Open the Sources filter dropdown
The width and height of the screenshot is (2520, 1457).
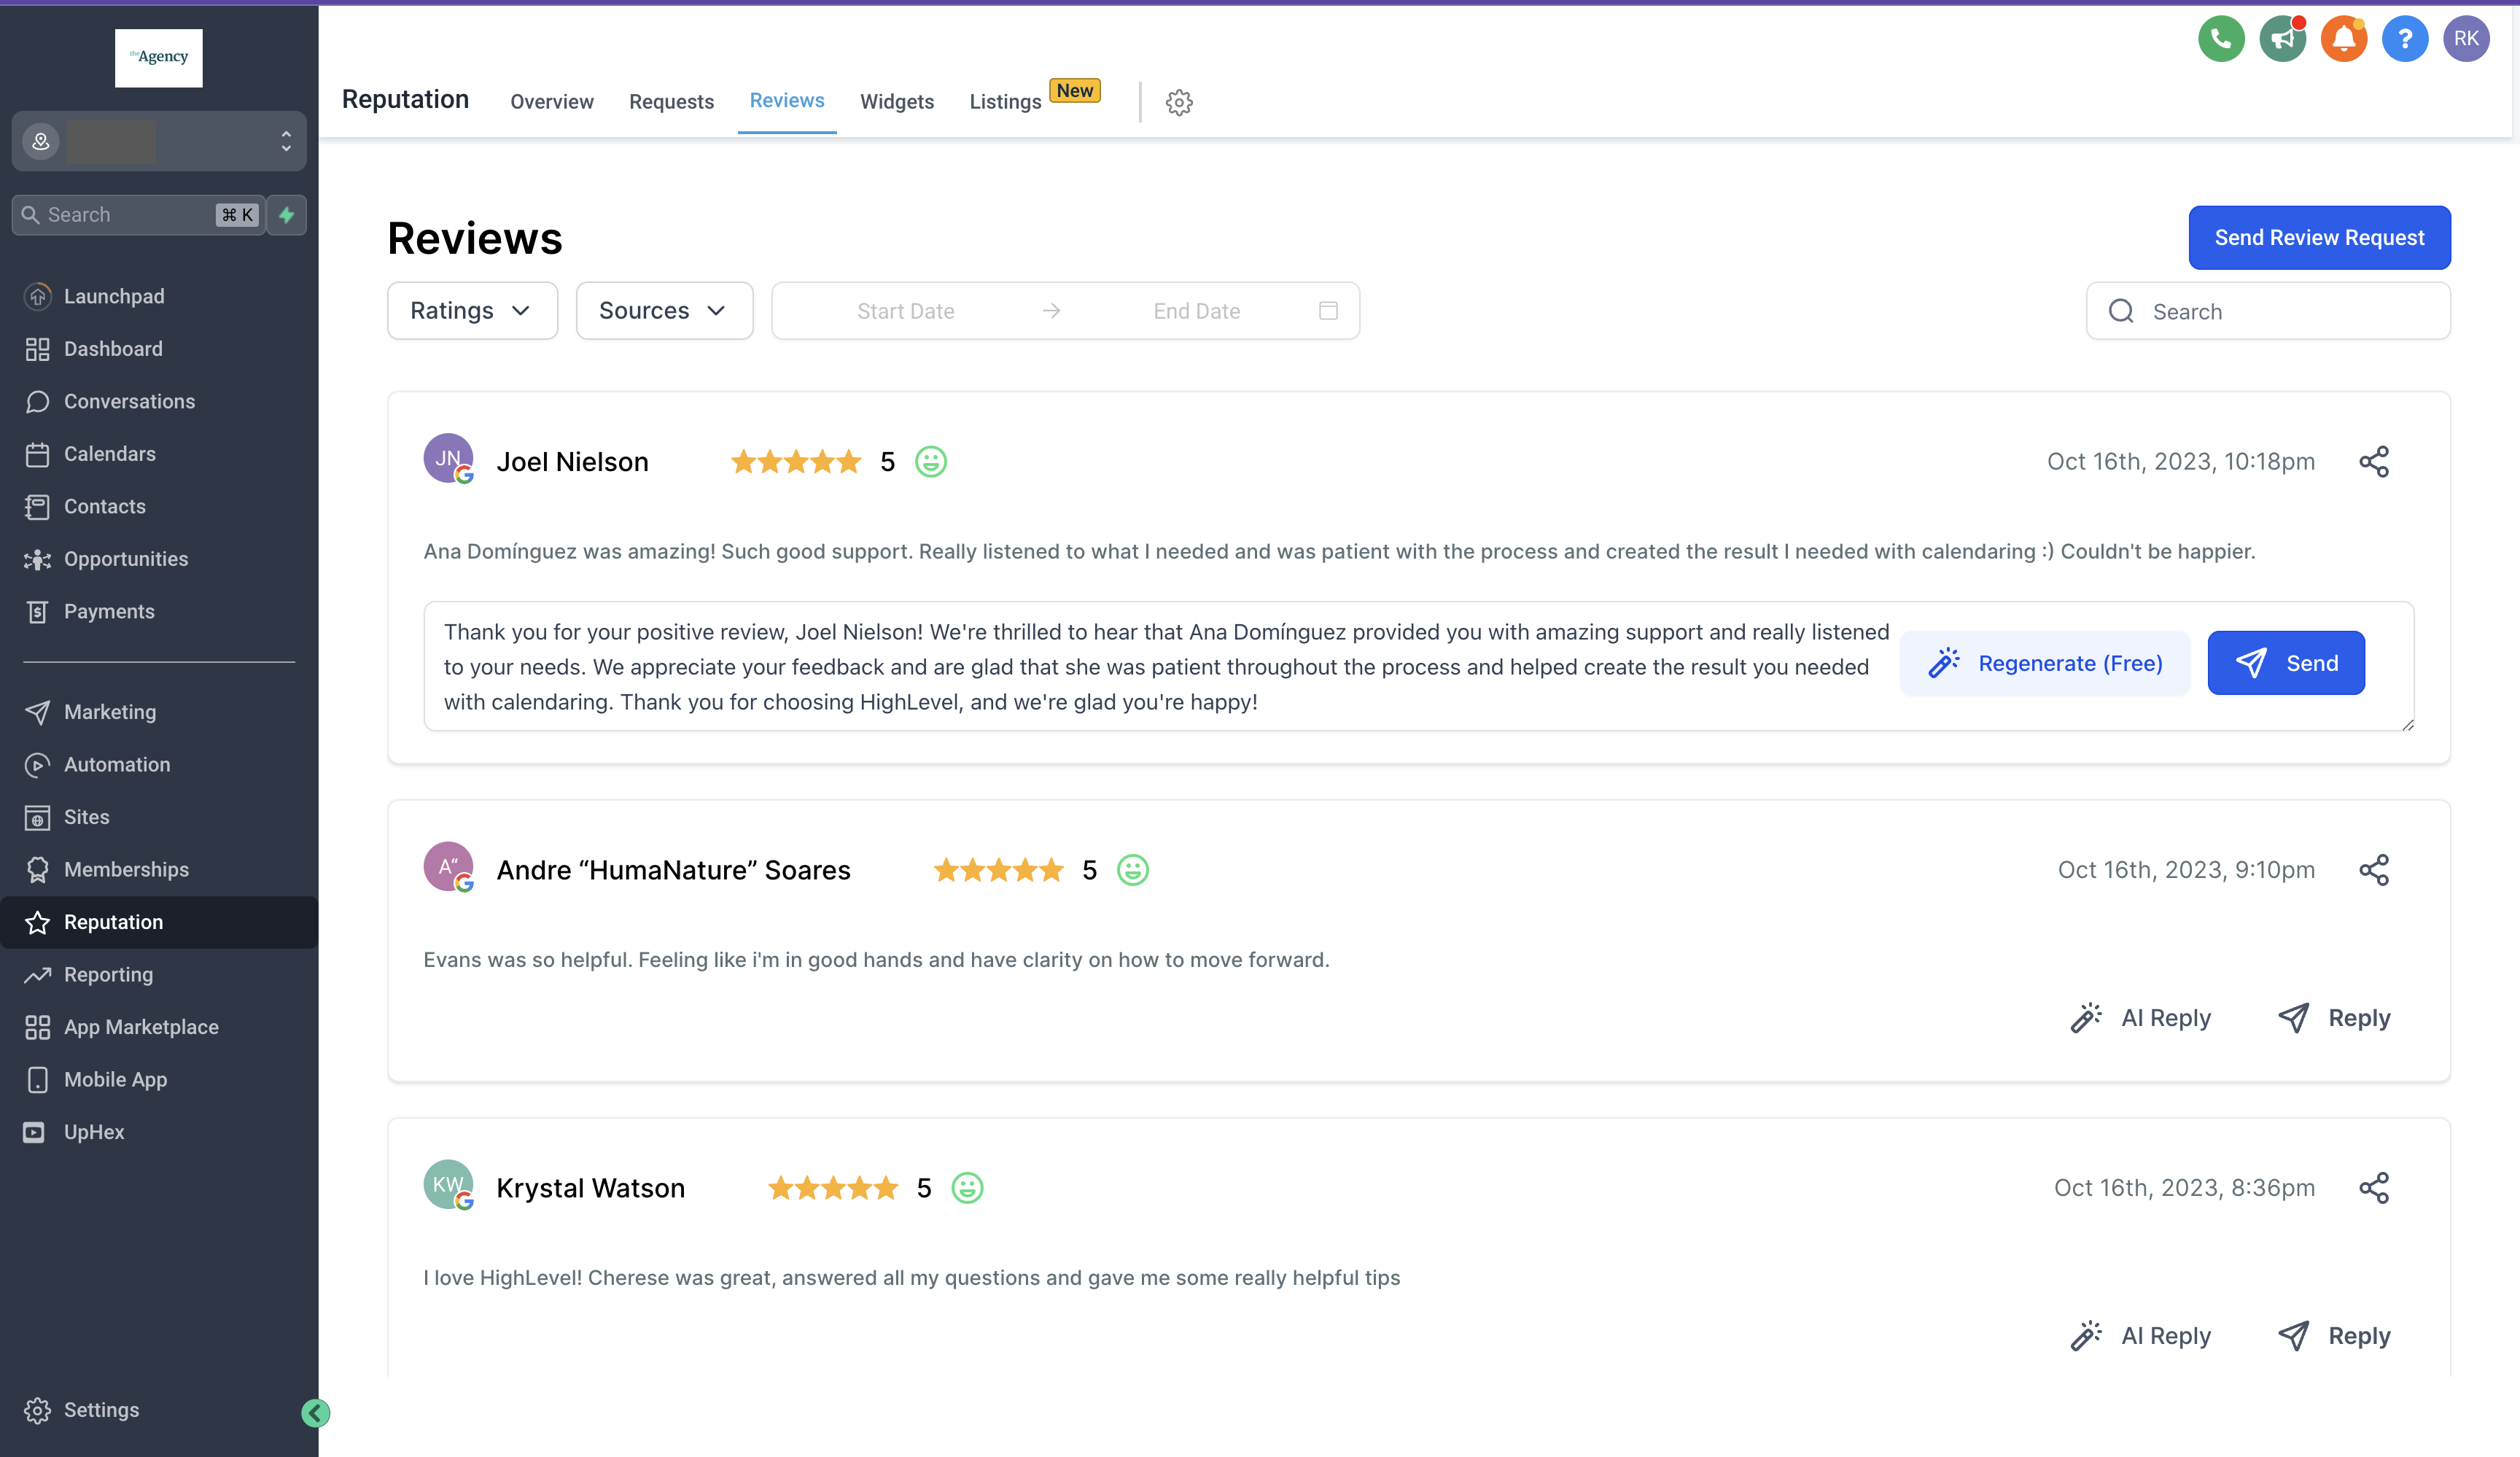point(664,311)
